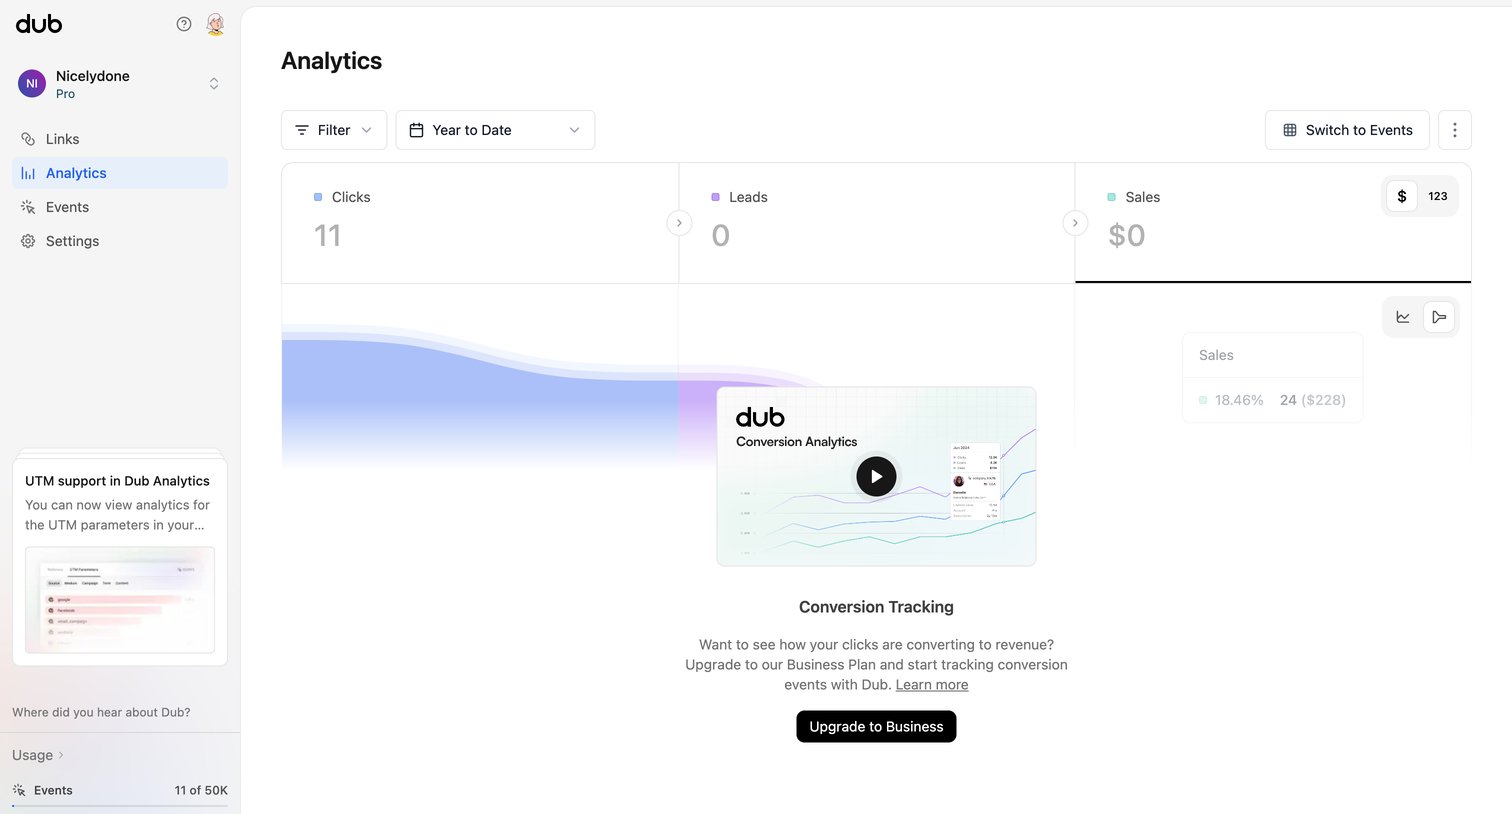Open the UTM support announcement card
1512x814 pixels.
coord(120,562)
